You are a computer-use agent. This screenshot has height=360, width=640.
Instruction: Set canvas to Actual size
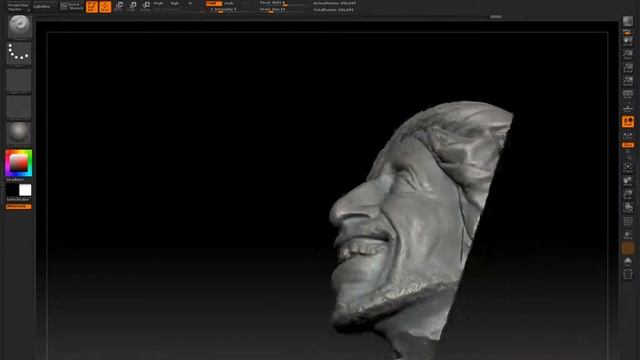click(x=628, y=68)
